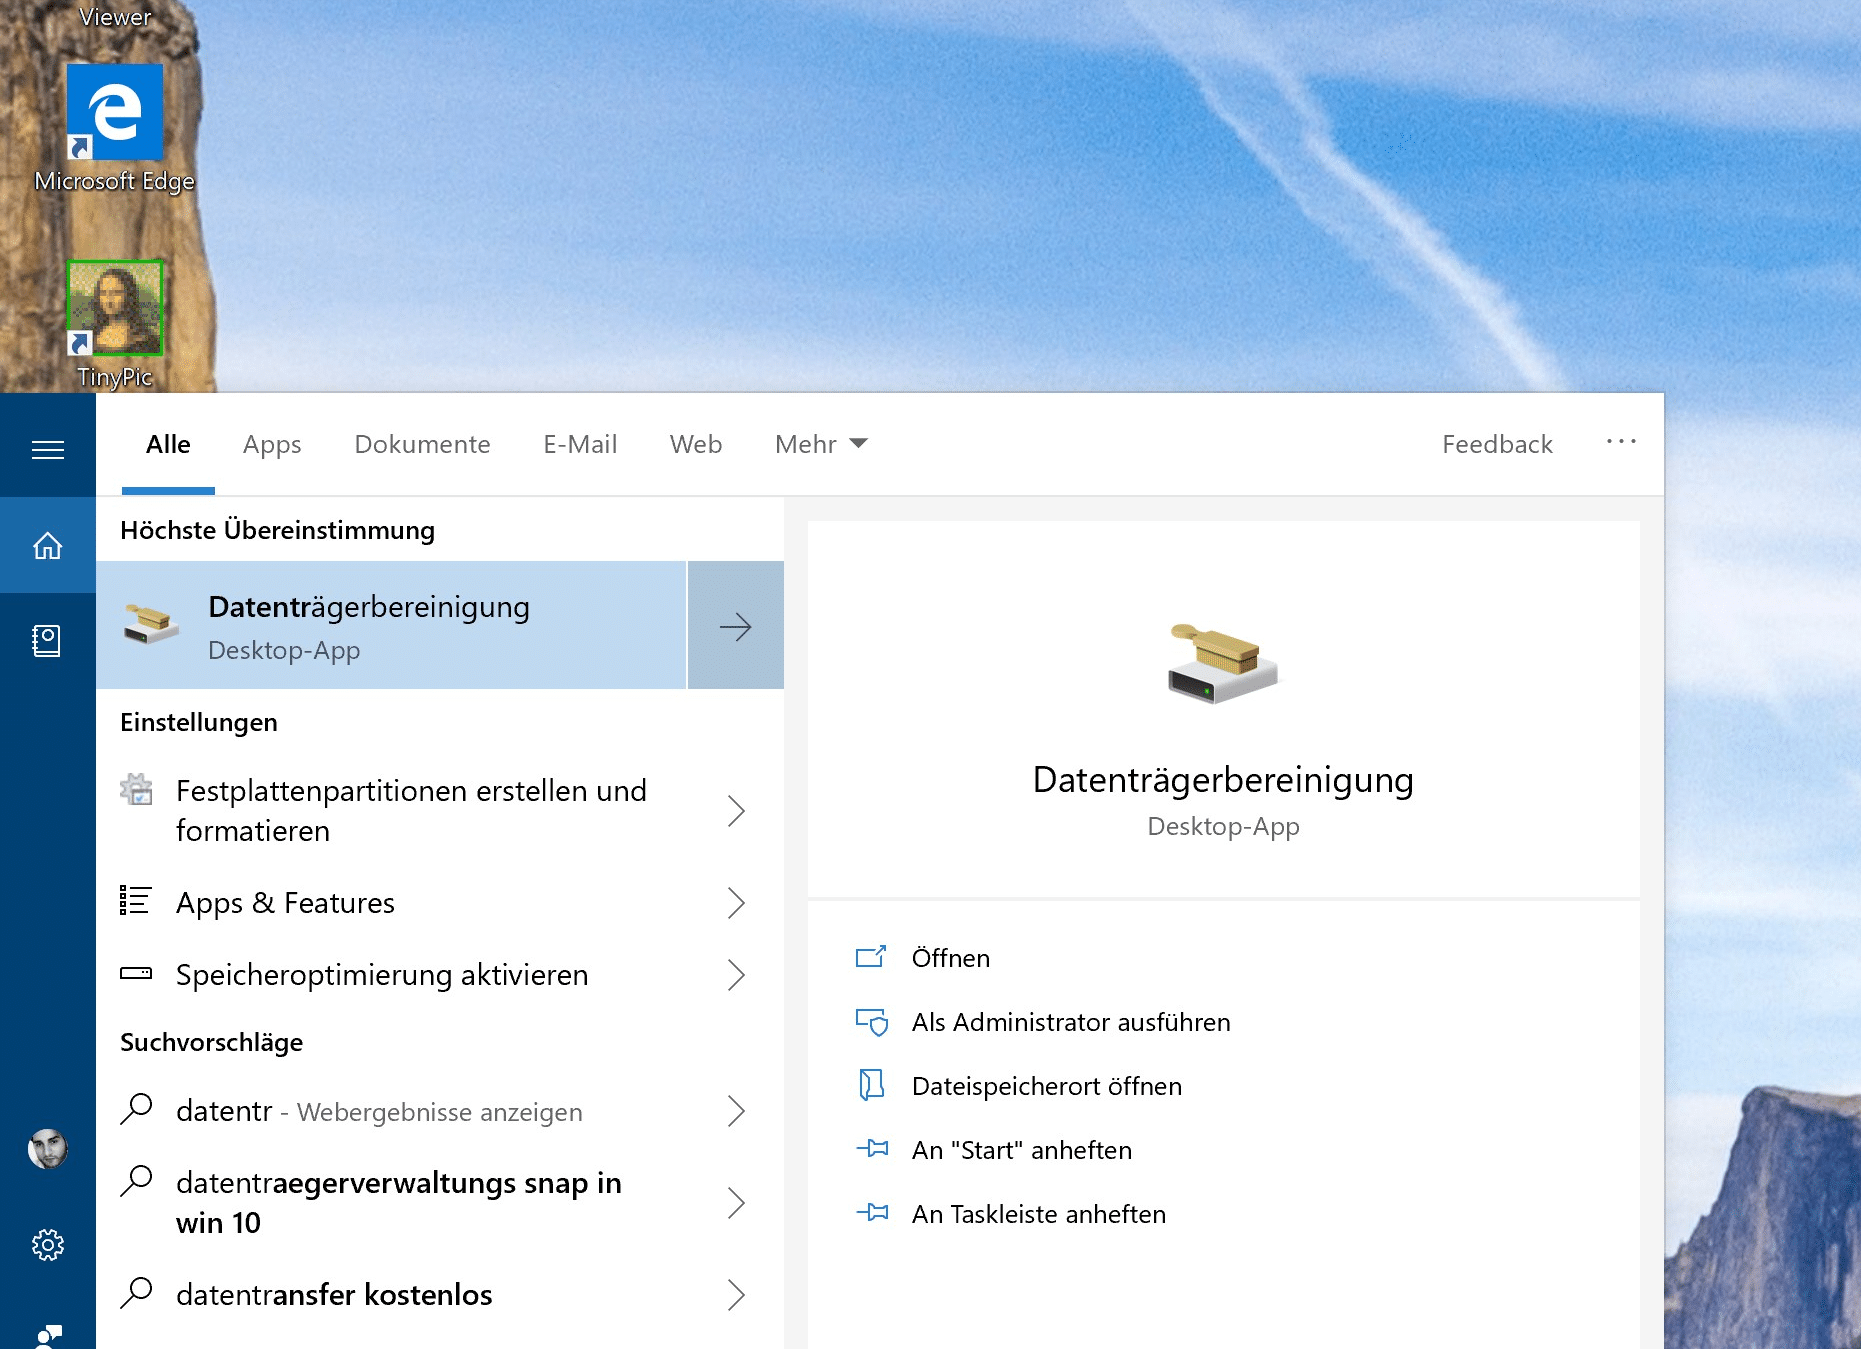Open "Dateispeicherort öffnen"
1861x1349 pixels.
[x=1046, y=1086]
